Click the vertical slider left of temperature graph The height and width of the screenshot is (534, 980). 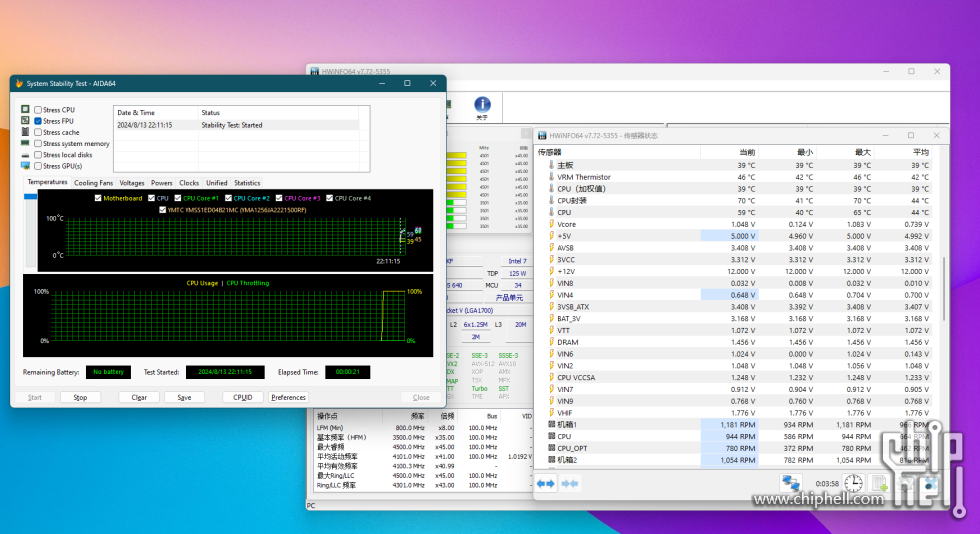[30, 231]
